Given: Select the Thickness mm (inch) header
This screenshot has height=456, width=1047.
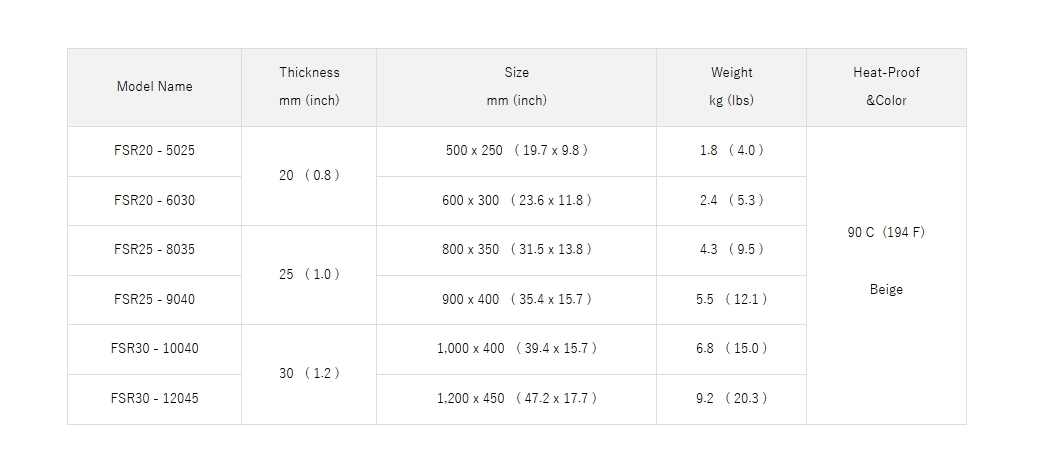Looking at the screenshot, I should click(309, 87).
